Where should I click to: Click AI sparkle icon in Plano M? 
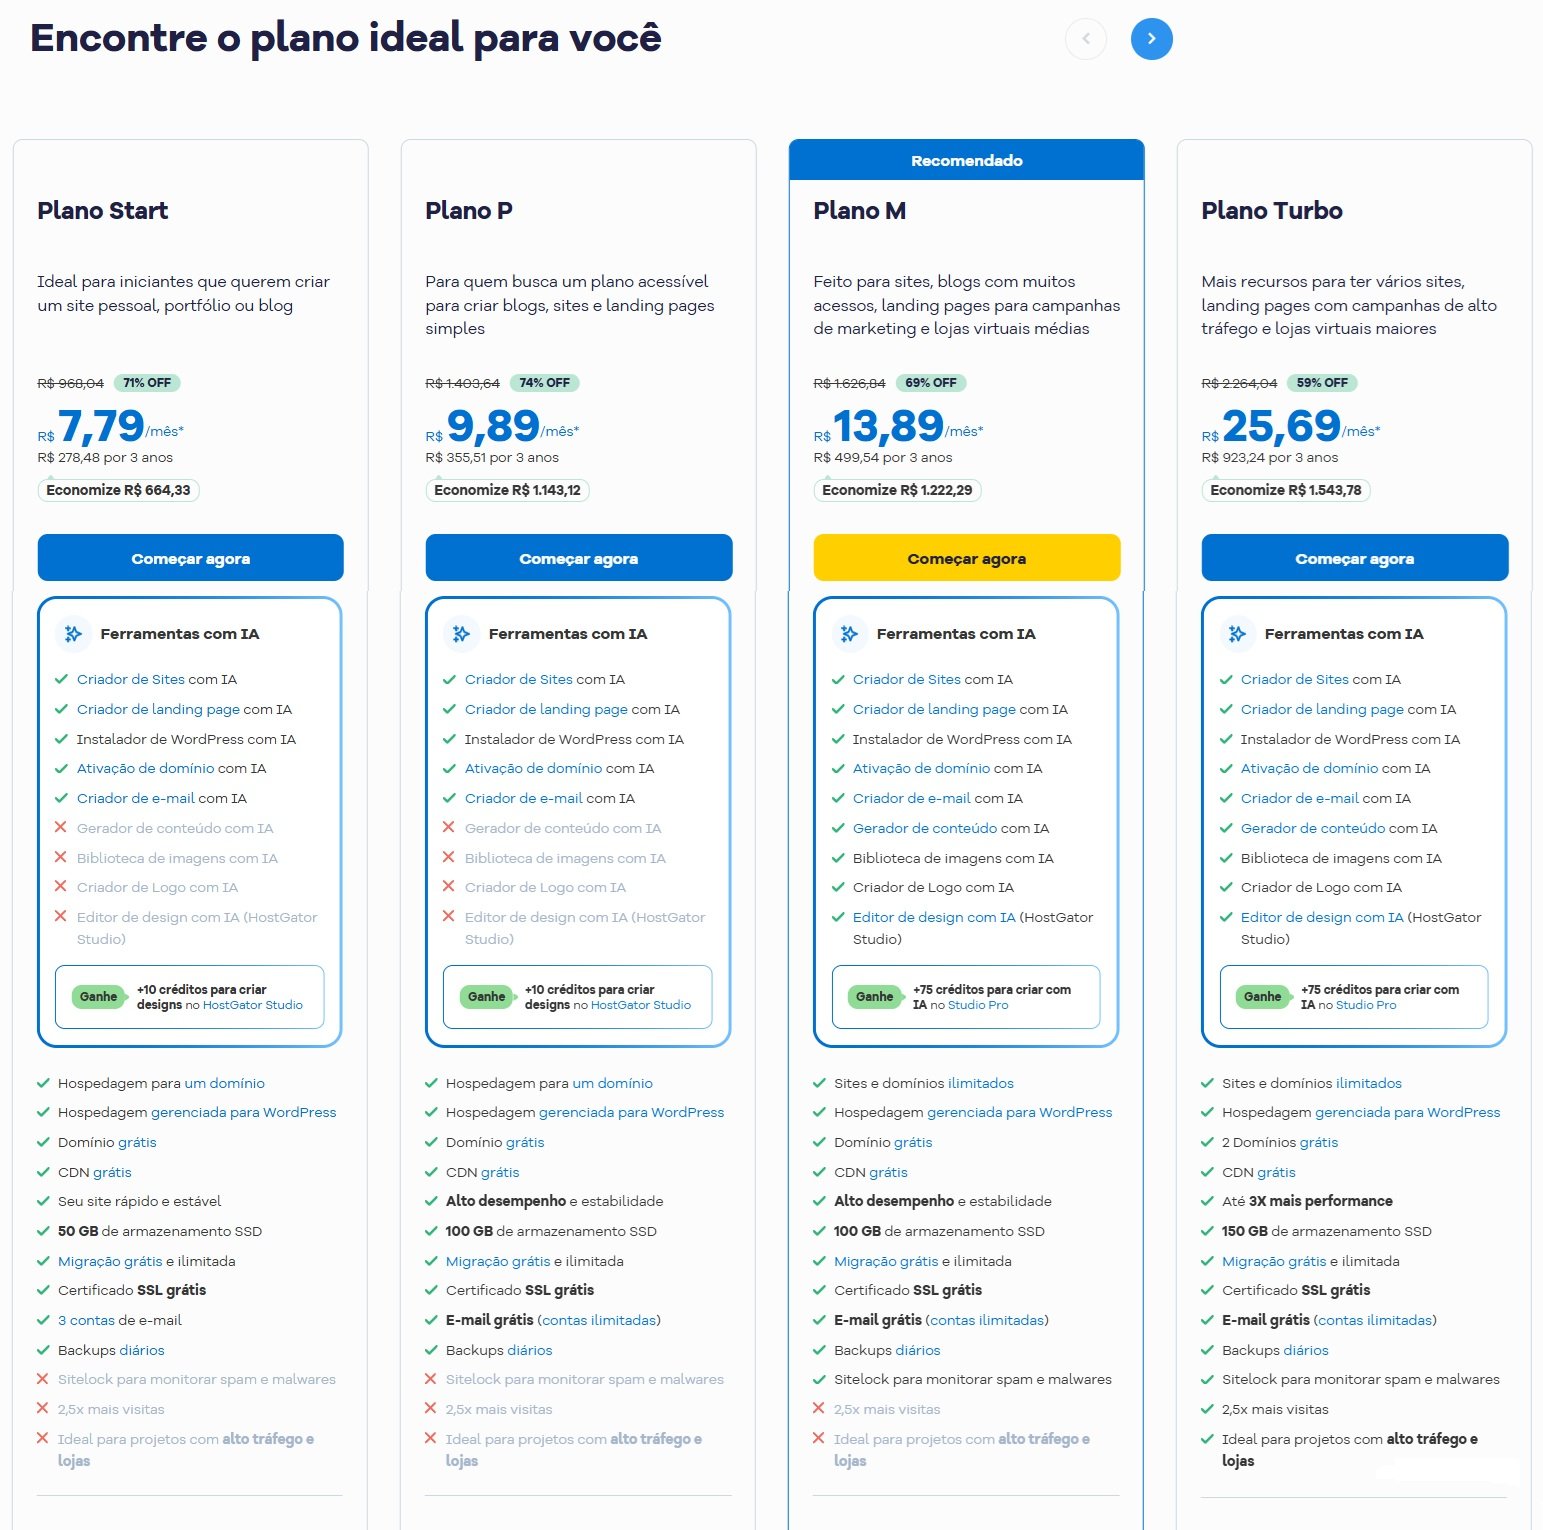point(849,634)
